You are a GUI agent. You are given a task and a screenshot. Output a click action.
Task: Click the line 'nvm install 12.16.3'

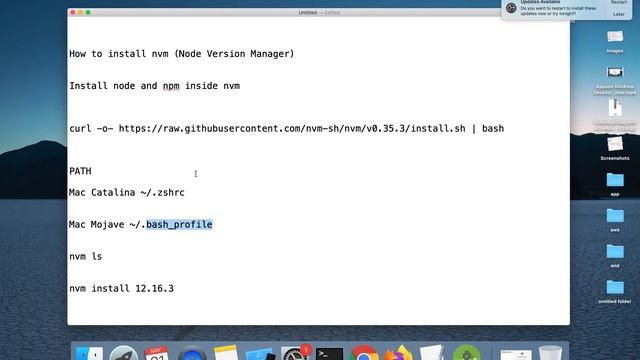click(x=122, y=289)
